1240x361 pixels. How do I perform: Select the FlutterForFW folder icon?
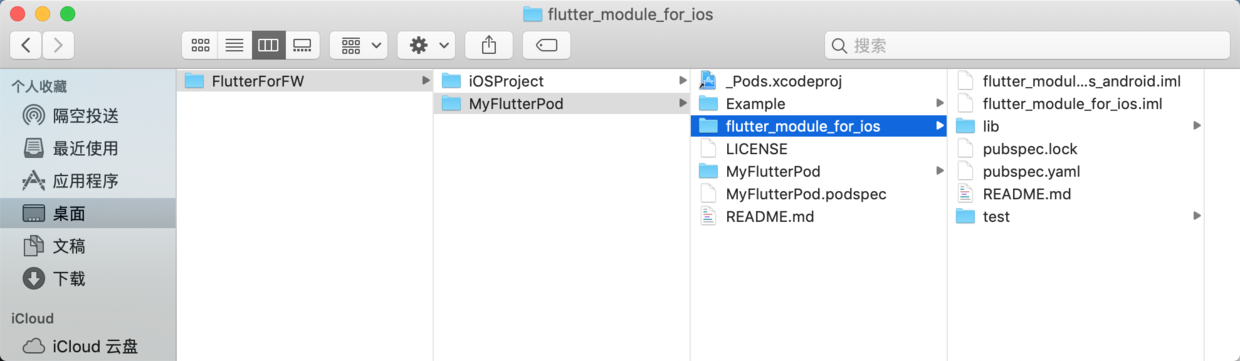(194, 81)
